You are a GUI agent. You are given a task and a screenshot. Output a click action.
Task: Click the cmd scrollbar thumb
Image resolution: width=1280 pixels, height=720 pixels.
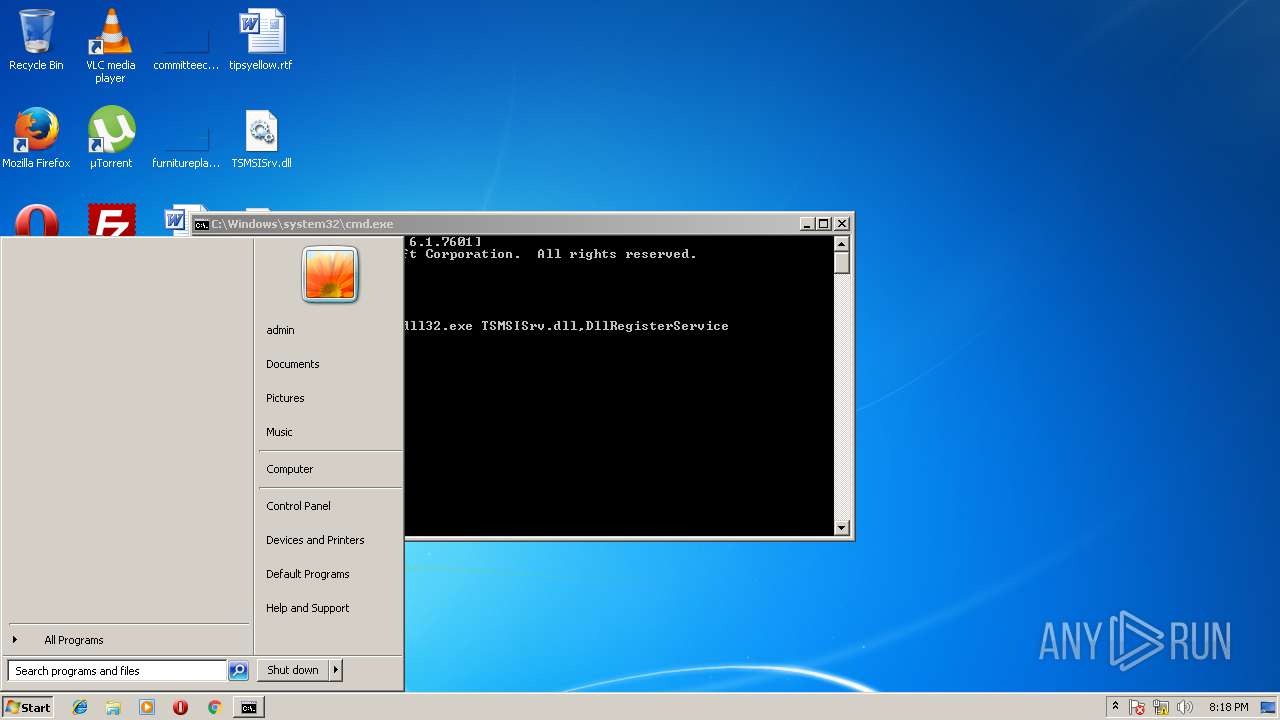coord(841,263)
